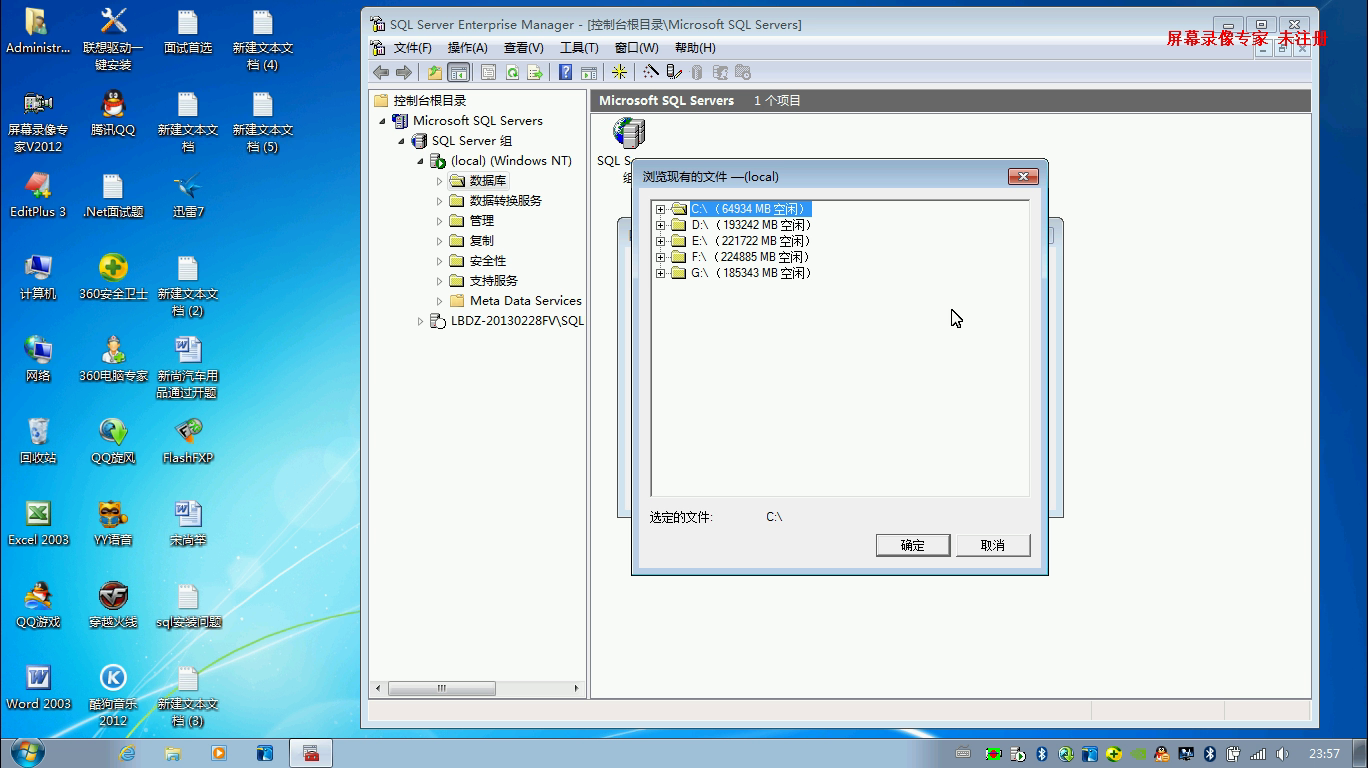
Task: Expand the E:\ drive in the file browser
Action: pos(660,241)
